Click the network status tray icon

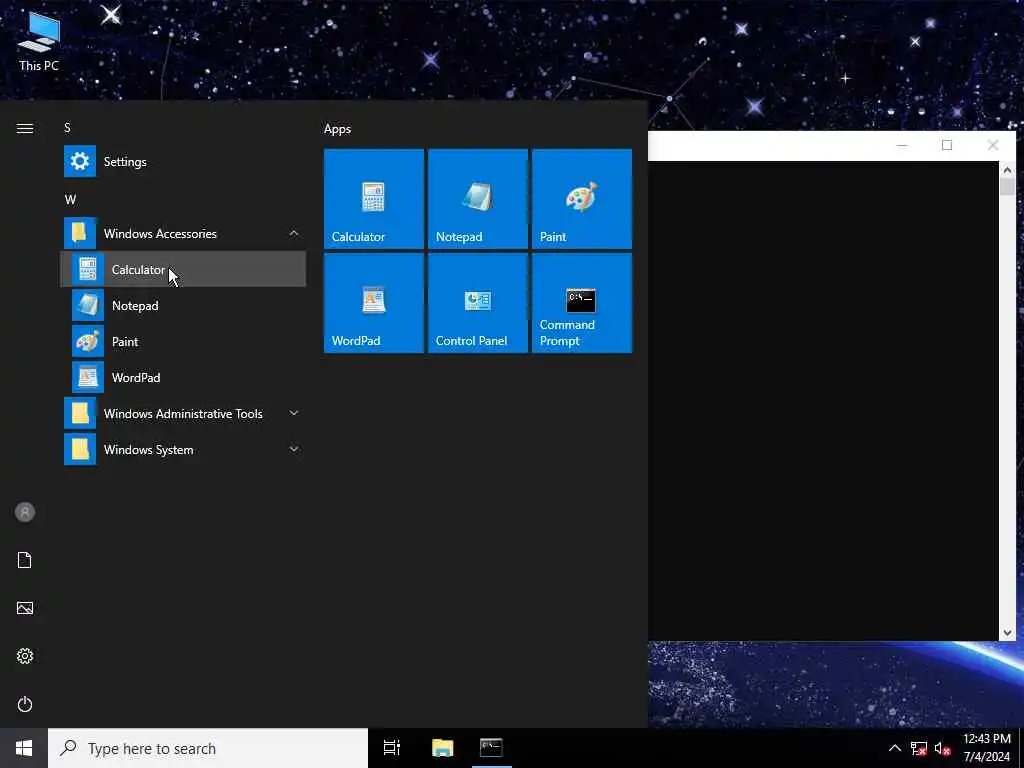tap(918, 748)
